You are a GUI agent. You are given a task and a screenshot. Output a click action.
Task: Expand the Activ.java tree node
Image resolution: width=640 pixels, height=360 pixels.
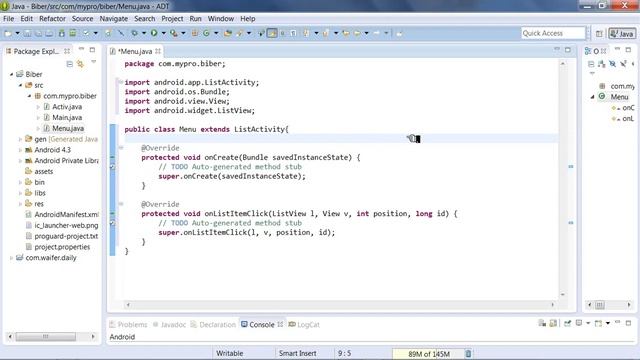[x=38, y=107]
